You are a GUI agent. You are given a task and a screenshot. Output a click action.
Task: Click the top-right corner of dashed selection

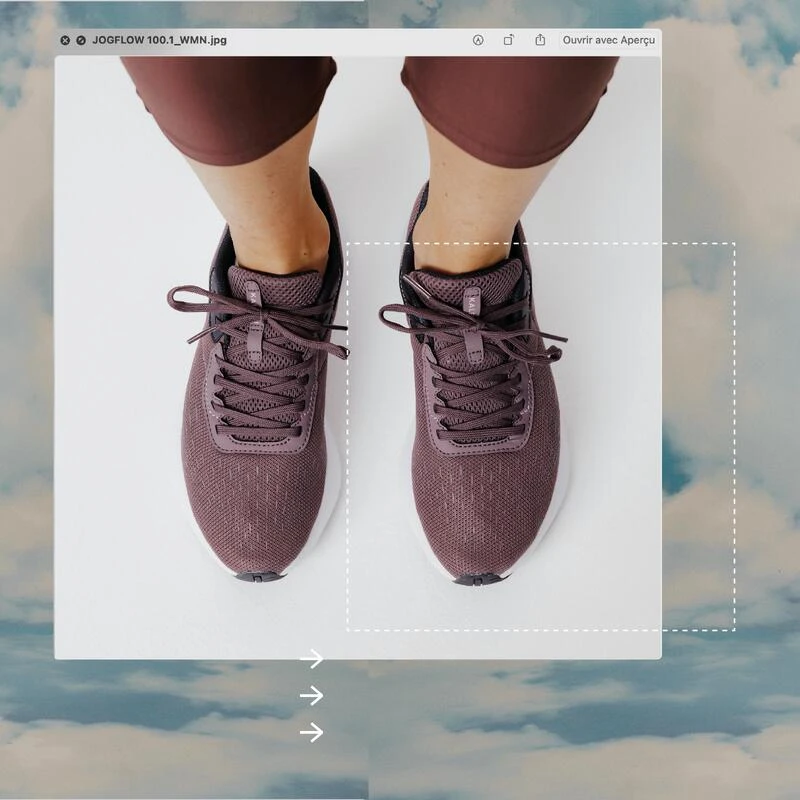(735, 243)
